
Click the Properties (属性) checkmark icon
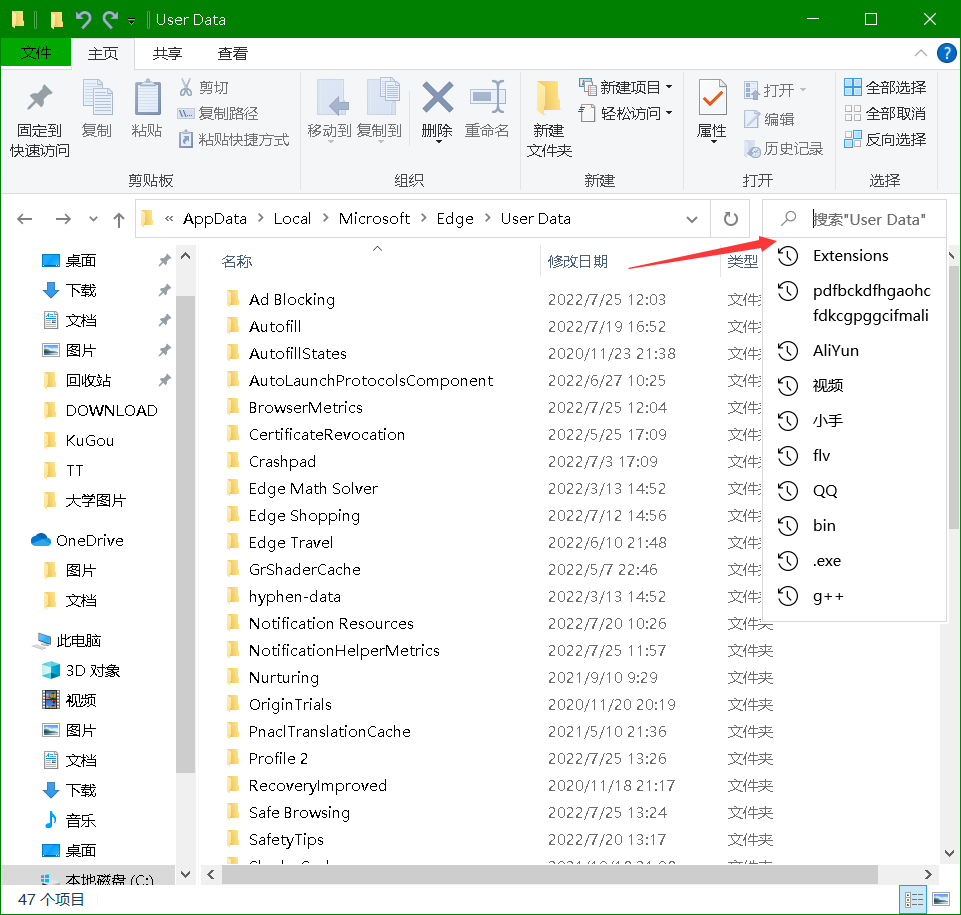tap(712, 98)
